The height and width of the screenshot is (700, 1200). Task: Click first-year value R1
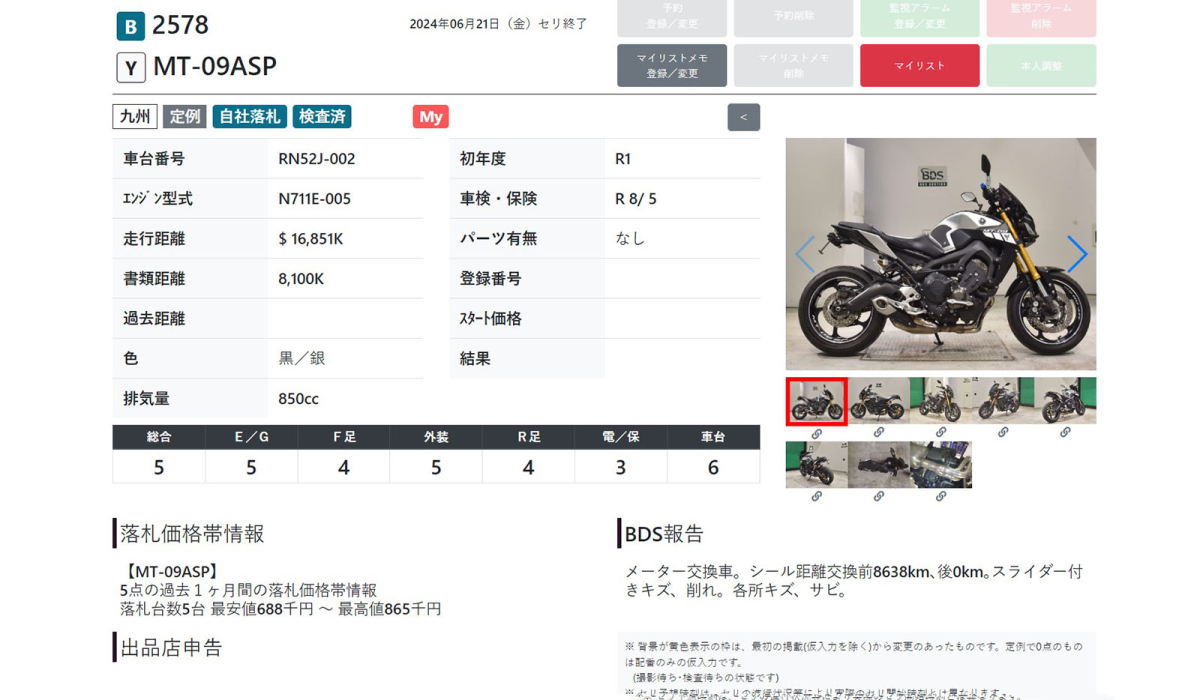coord(623,159)
